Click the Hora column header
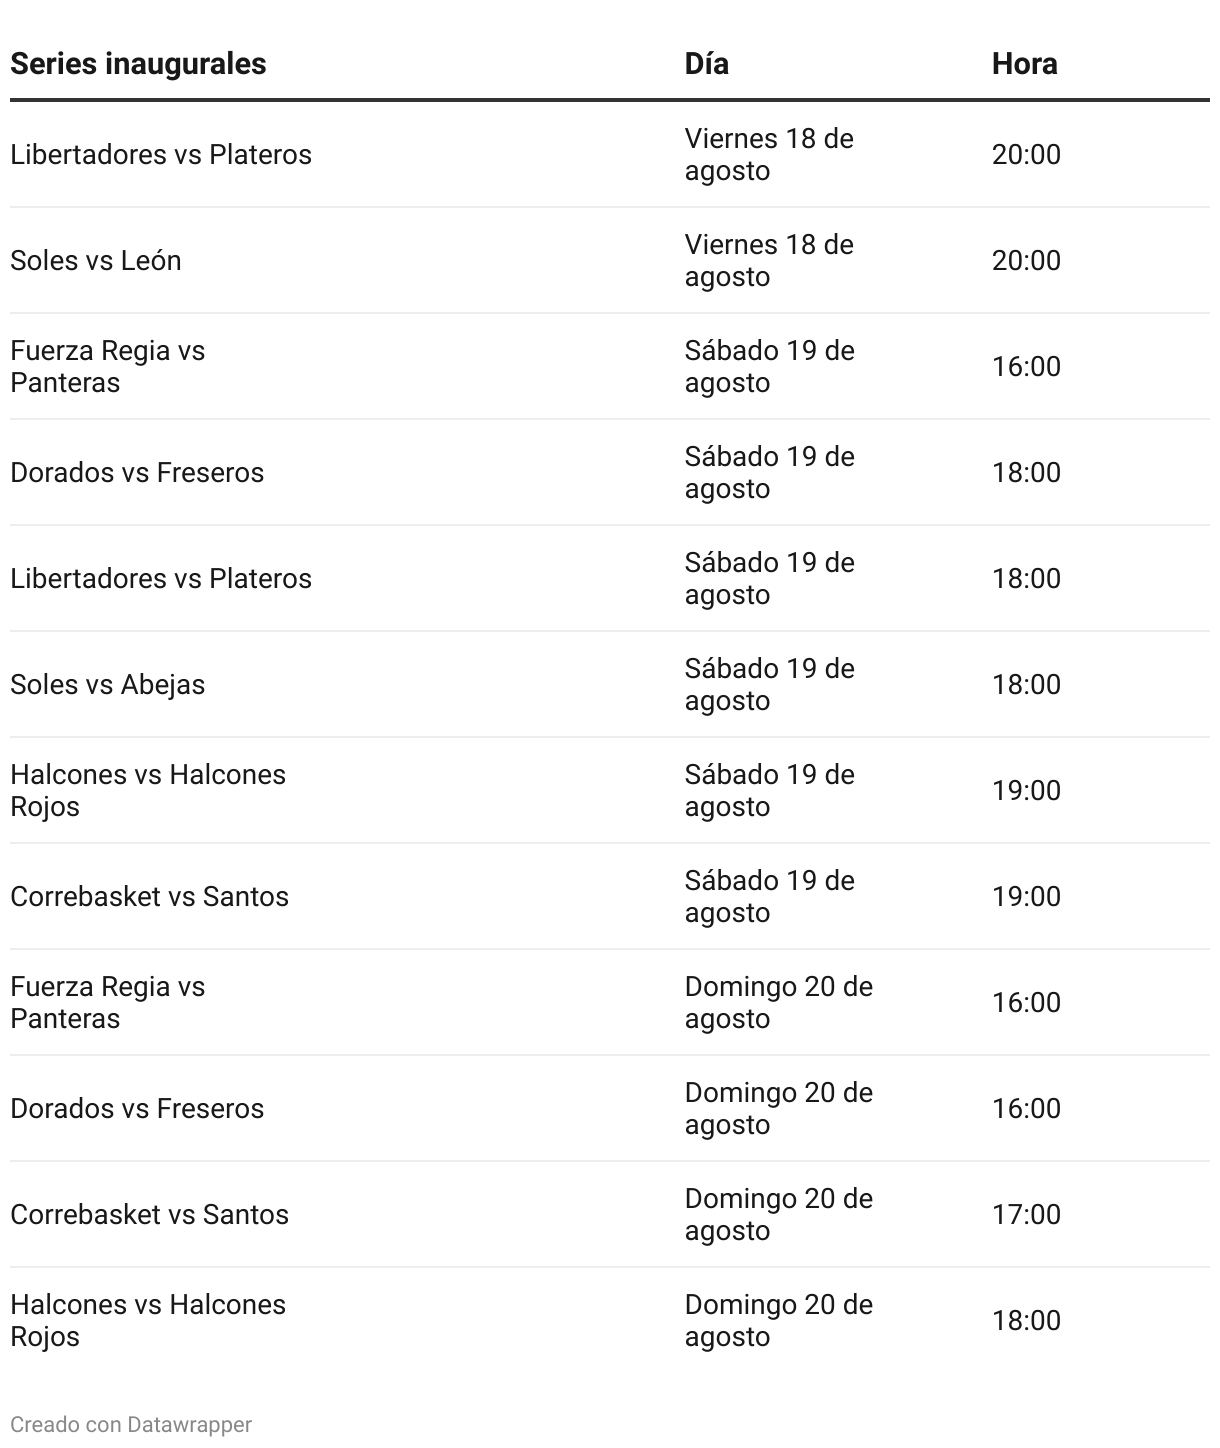 (x=1024, y=64)
